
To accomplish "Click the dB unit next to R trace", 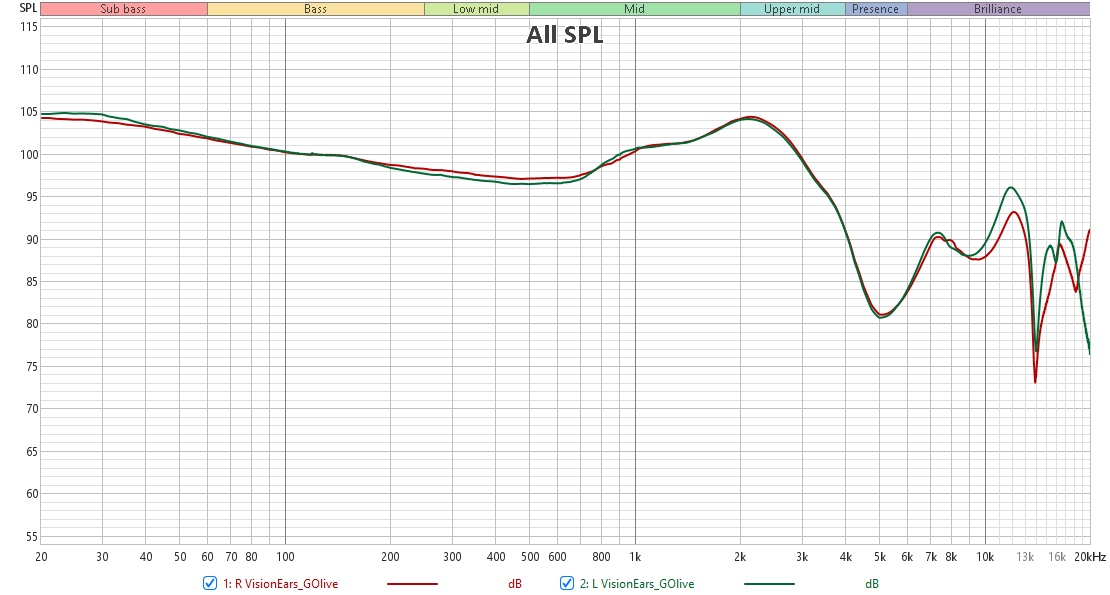I will tap(515, 584).
